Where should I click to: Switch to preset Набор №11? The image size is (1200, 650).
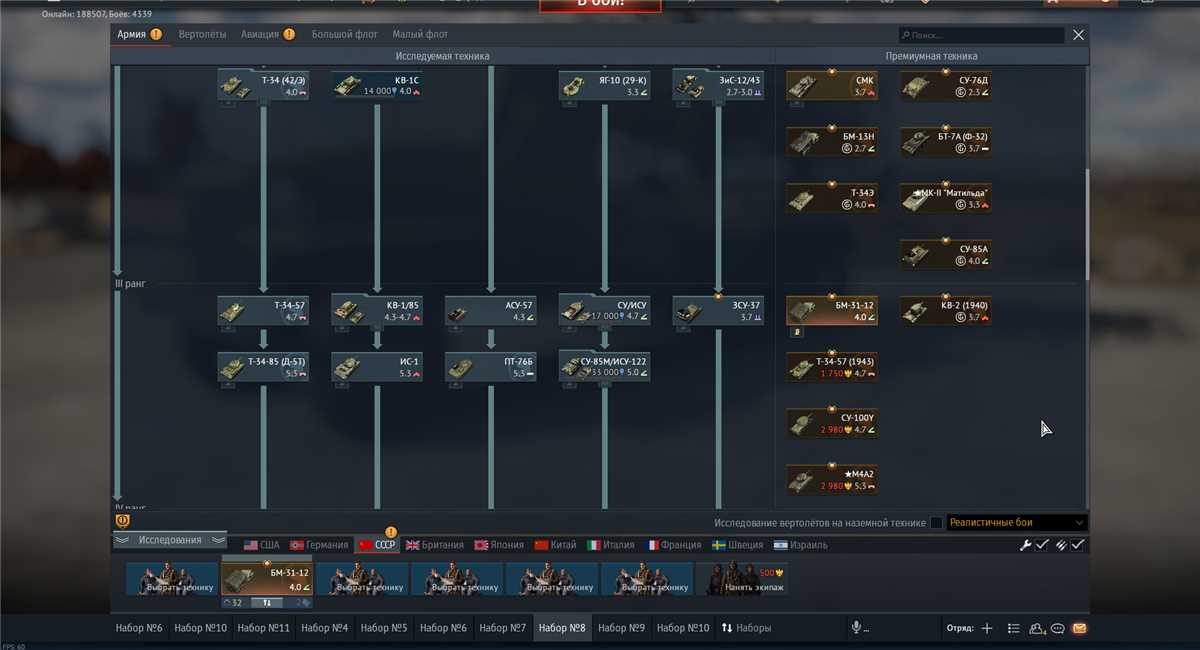pyautogui.click(x=264, y=628)
